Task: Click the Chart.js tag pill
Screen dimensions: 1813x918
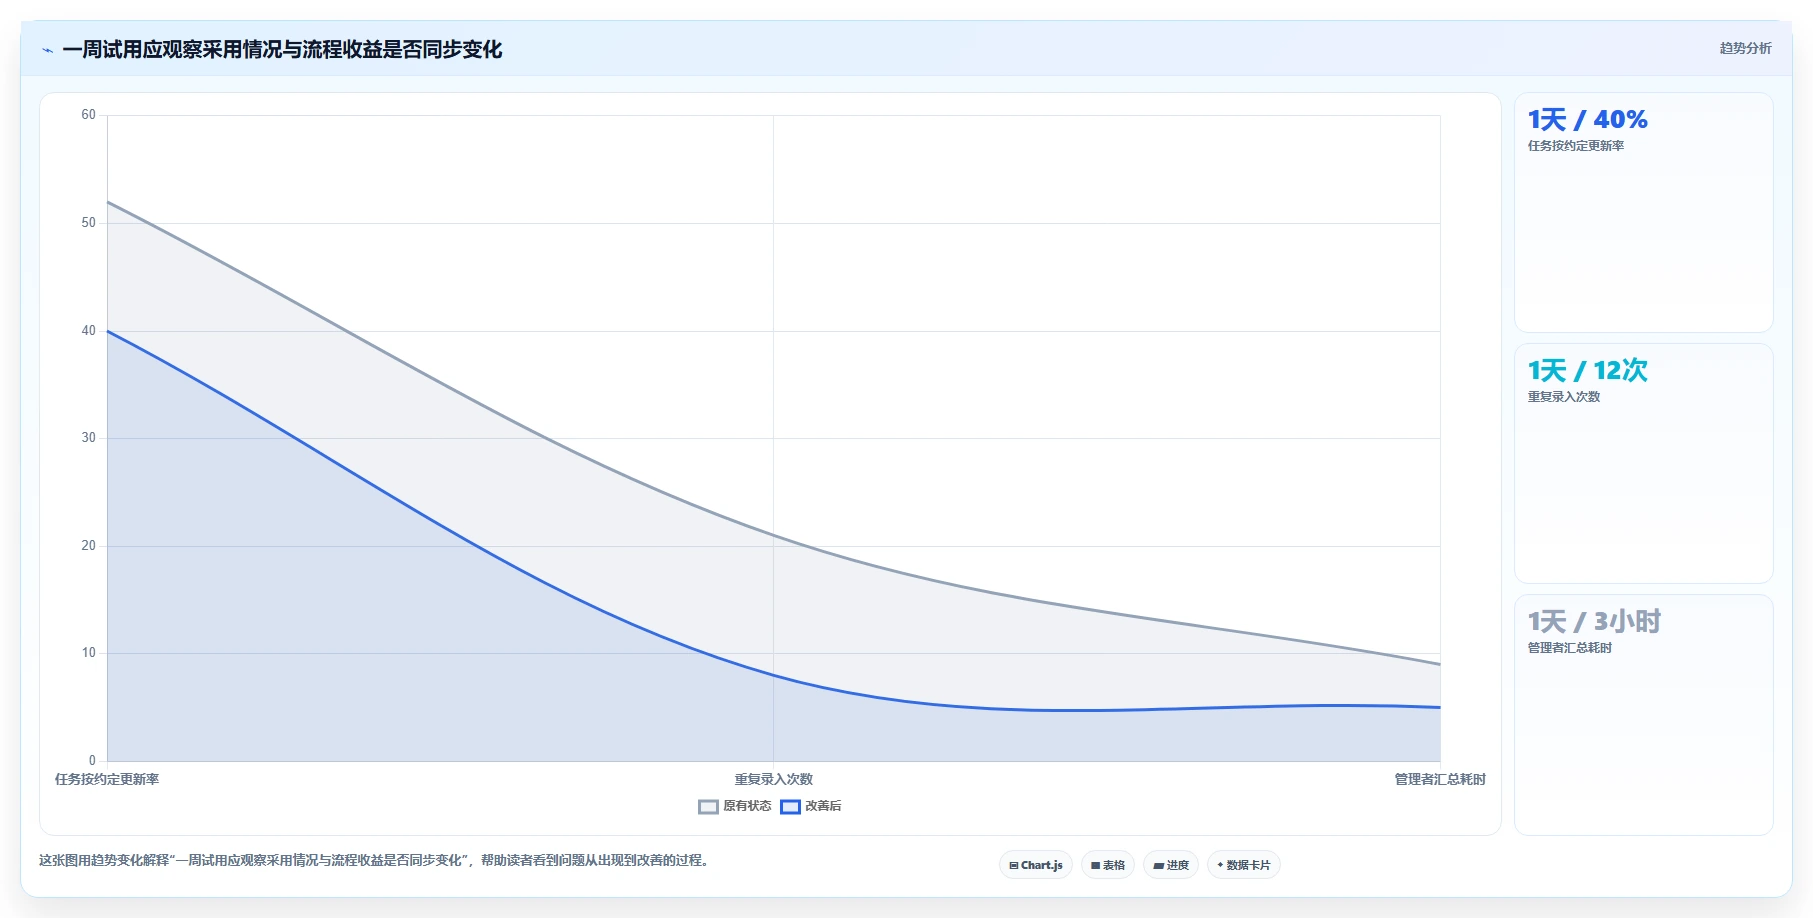Action: (1035, 865)
